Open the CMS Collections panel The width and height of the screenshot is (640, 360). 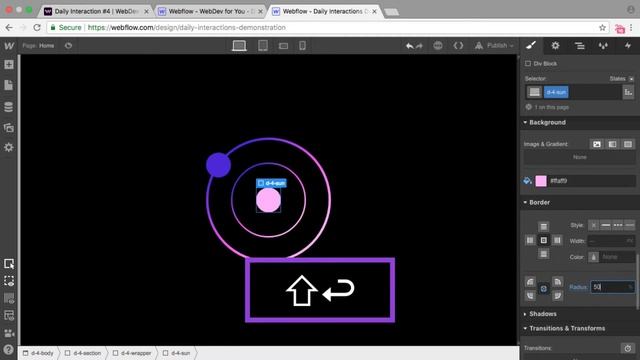coord(9,107)
